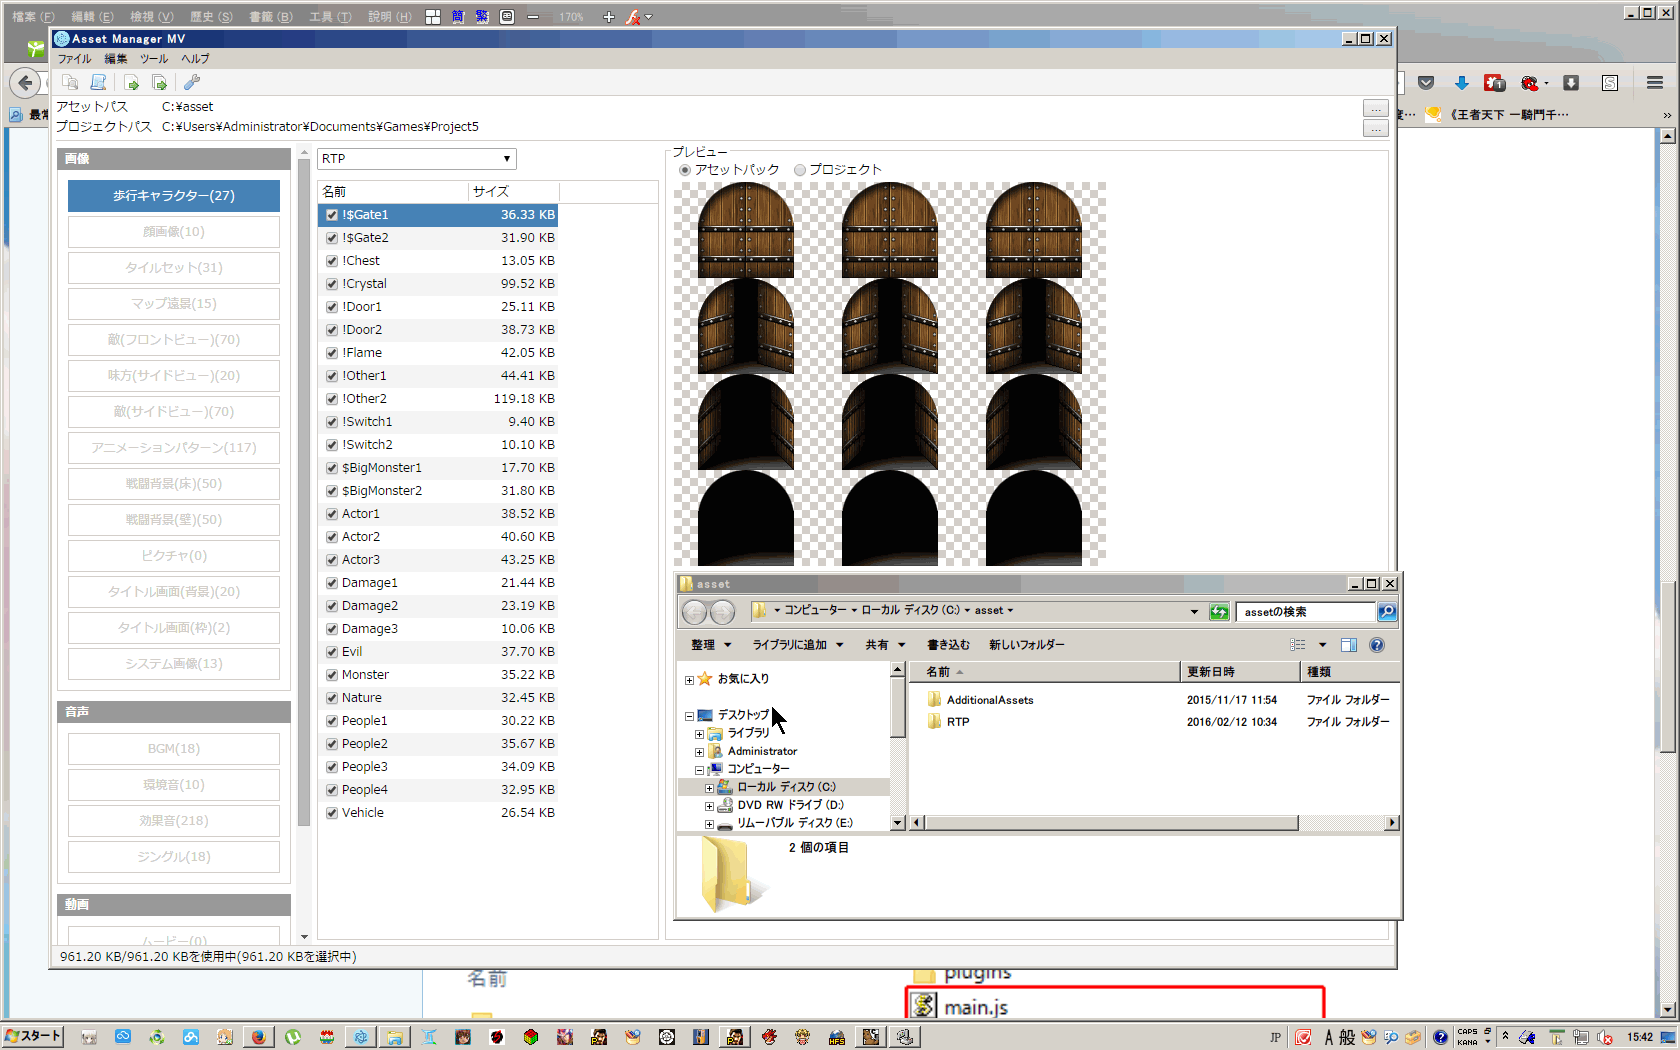Click the 新しいフォルダー button
The width and height of the screenshot is (1680, 1050).
coord(1027,645)
